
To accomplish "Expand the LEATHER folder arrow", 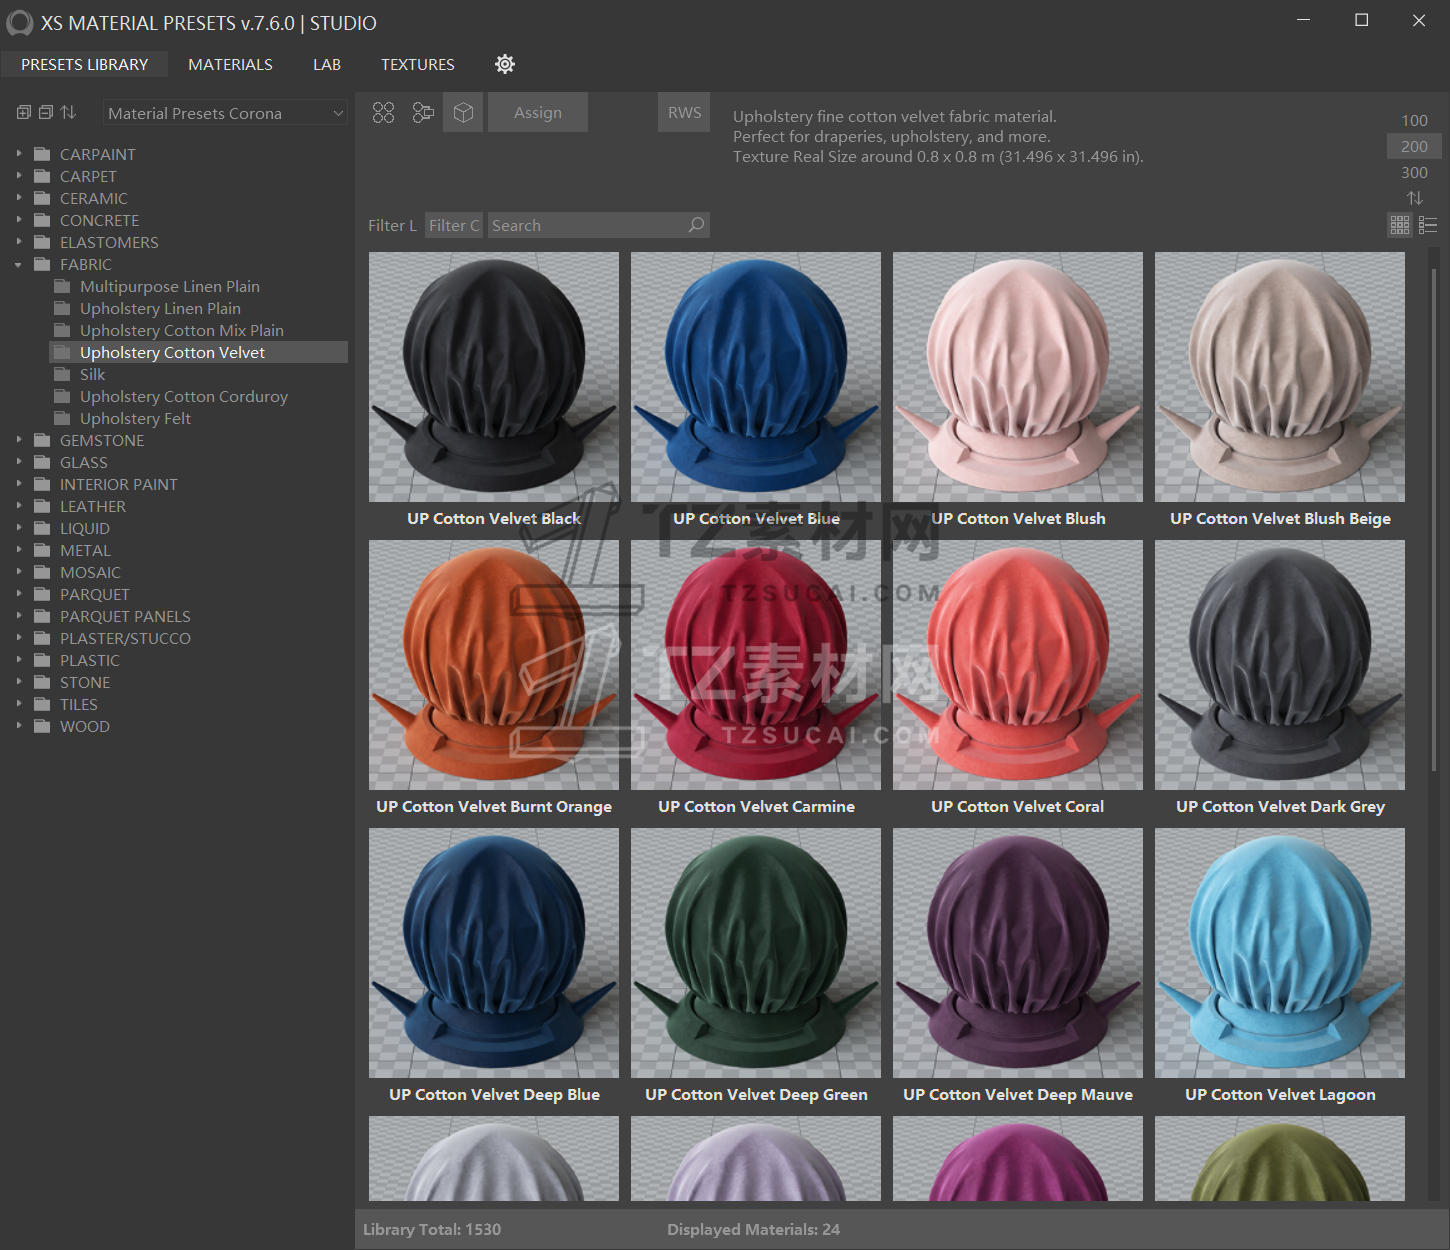I will [19, 507].
